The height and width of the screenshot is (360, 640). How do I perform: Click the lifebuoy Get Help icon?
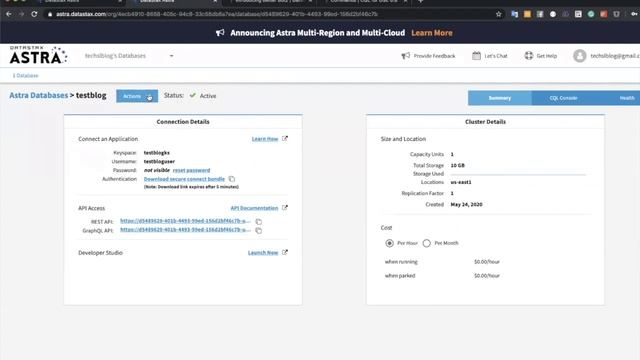click(529, 56)
